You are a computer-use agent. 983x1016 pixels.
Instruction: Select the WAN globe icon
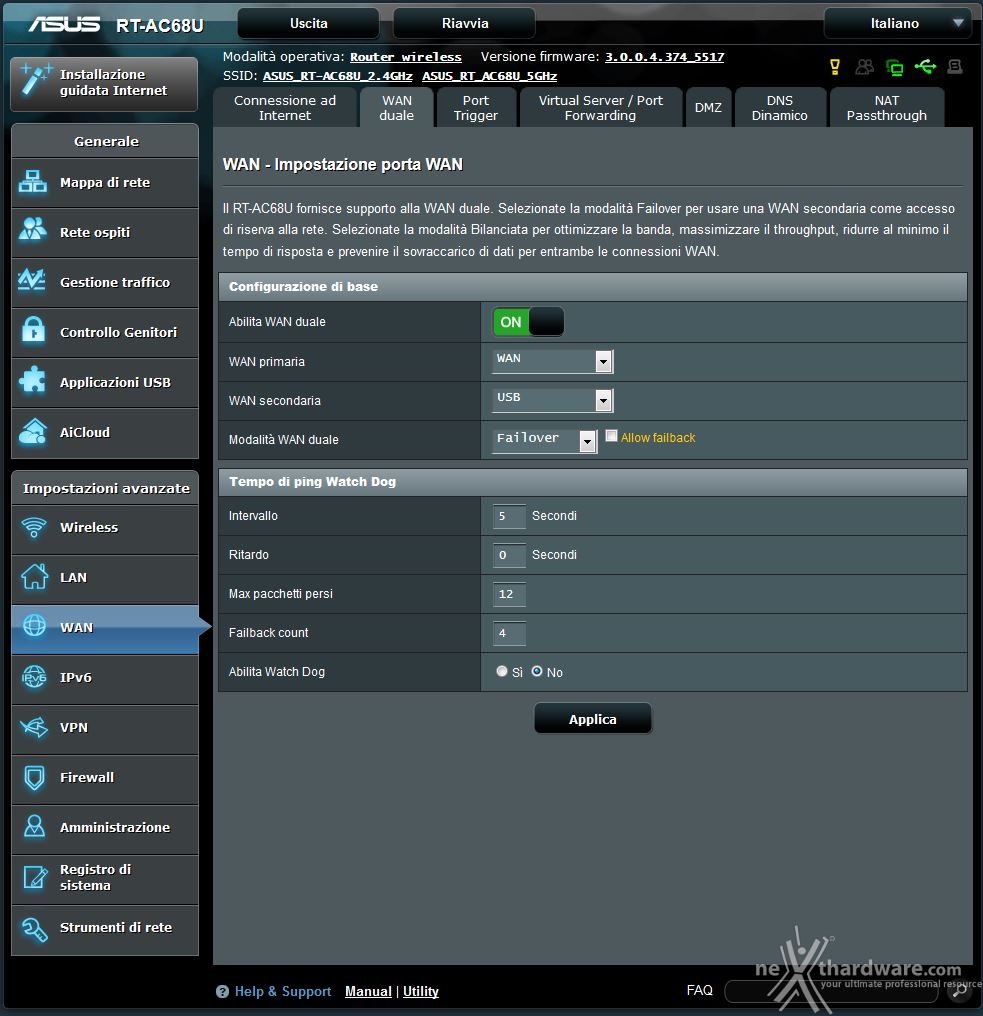(34, 626)
